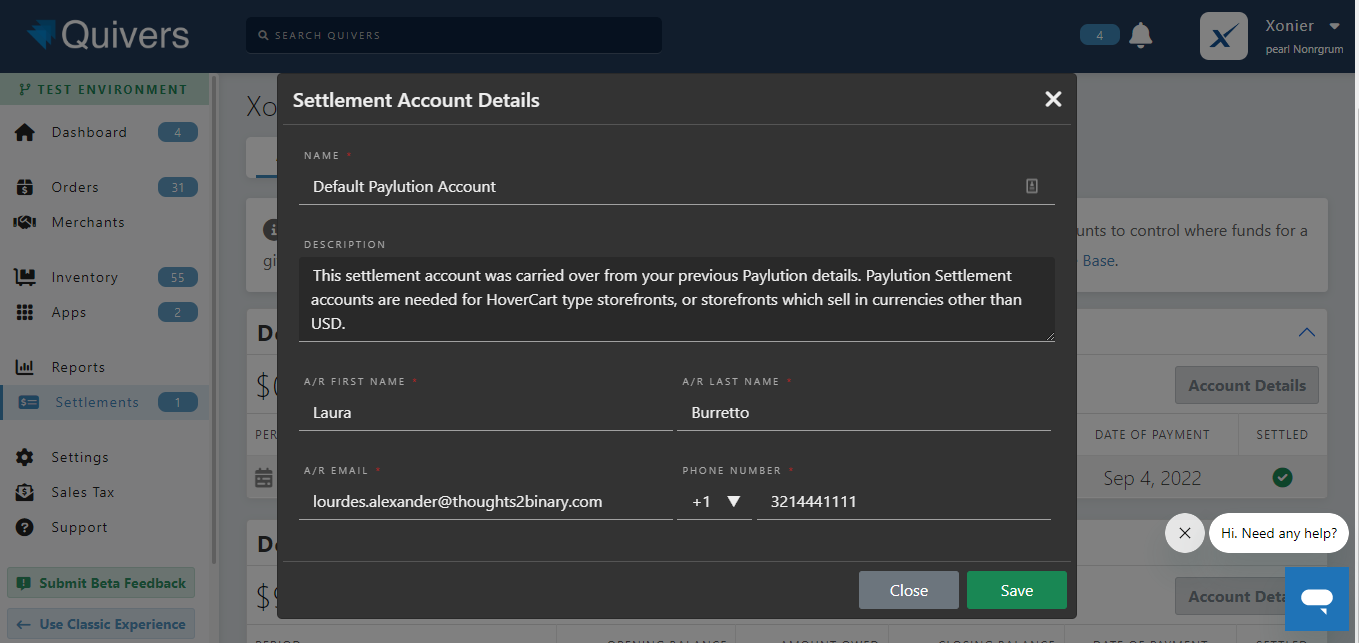Click the sidebar vertical scrollbar
The image size is (1359, 643).
(213, 320)
